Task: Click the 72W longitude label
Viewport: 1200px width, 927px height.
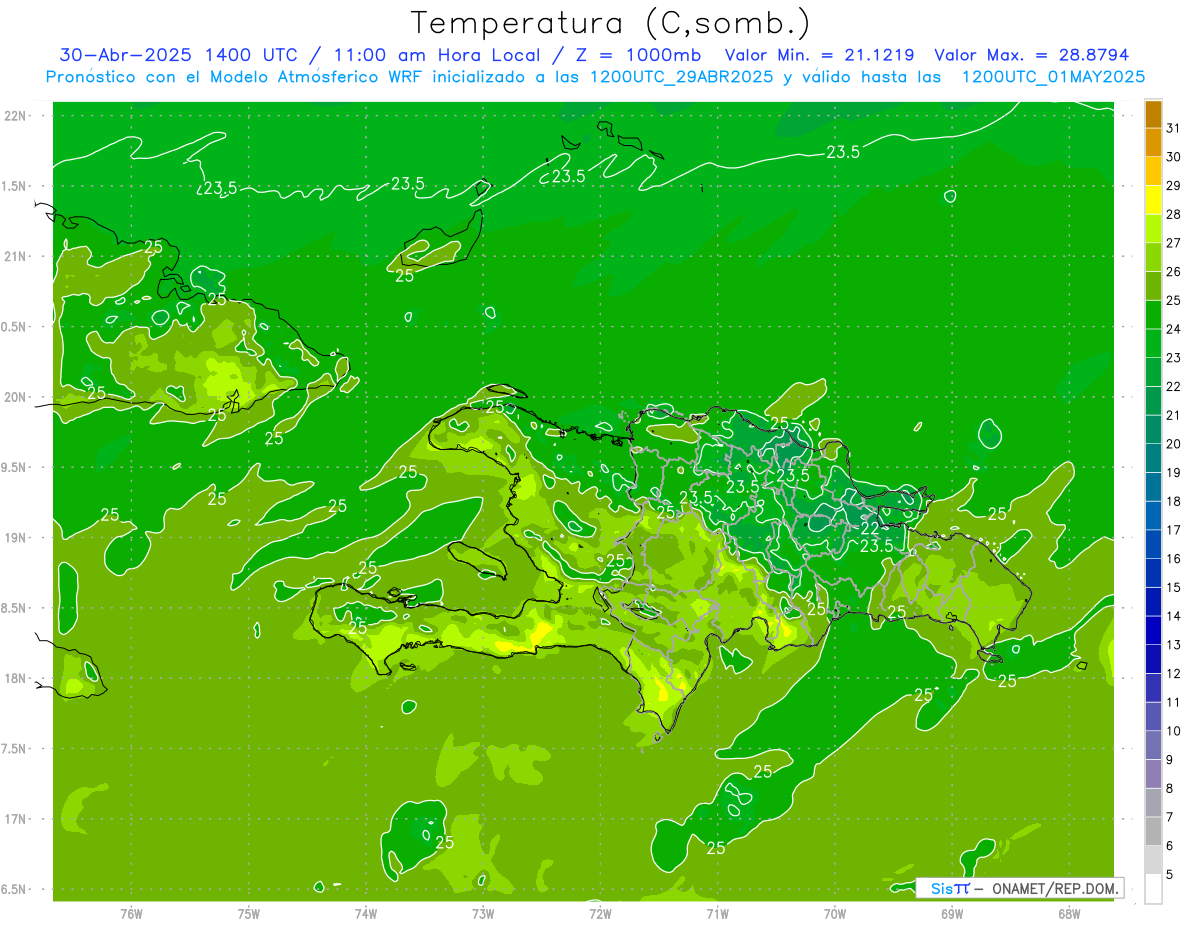Action: tap(600, 914)
